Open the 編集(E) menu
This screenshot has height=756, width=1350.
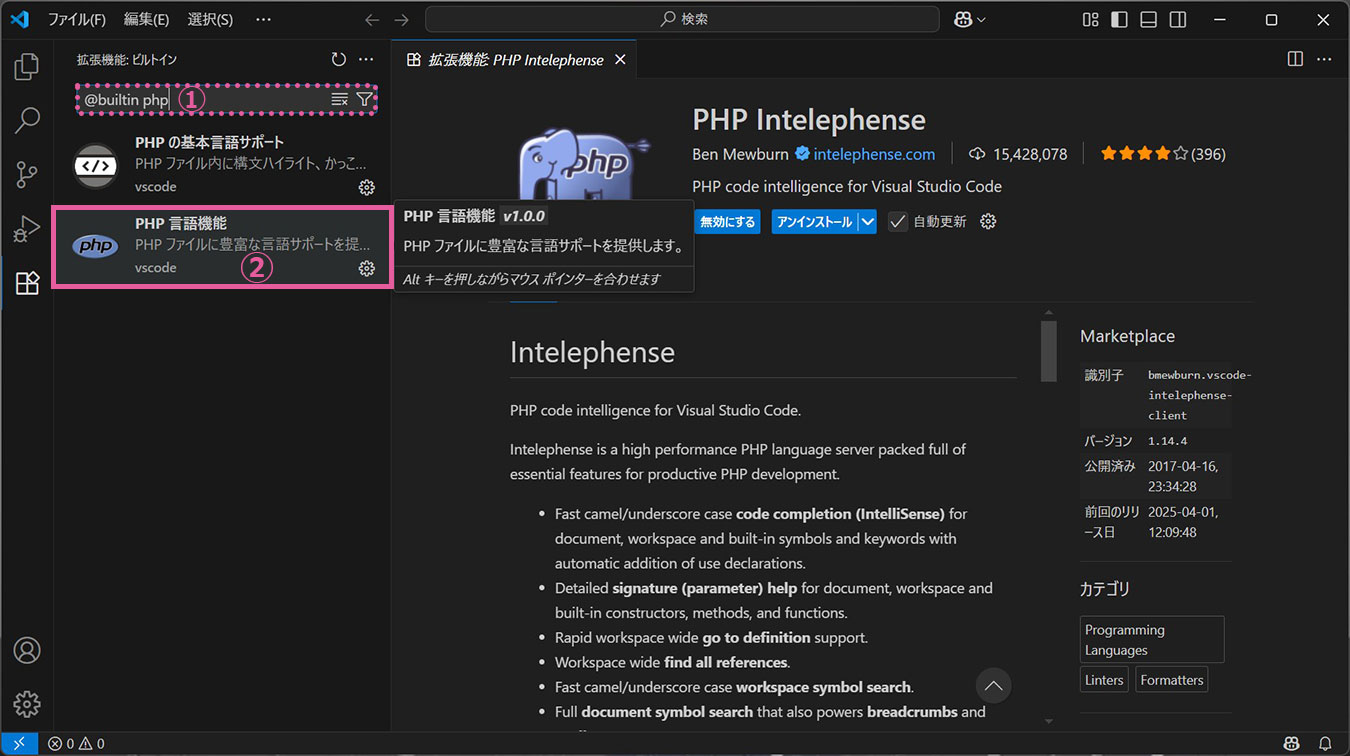pyautogui.click(x=146, y=19)
